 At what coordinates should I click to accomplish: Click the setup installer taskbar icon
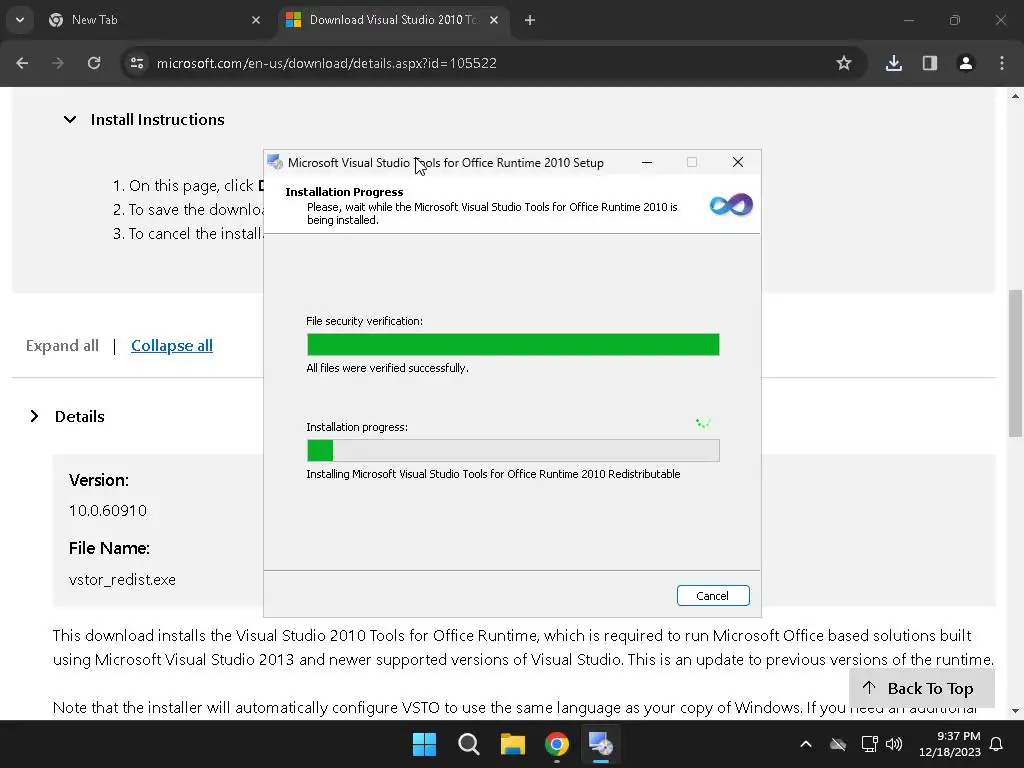click(x=601, y=744)
